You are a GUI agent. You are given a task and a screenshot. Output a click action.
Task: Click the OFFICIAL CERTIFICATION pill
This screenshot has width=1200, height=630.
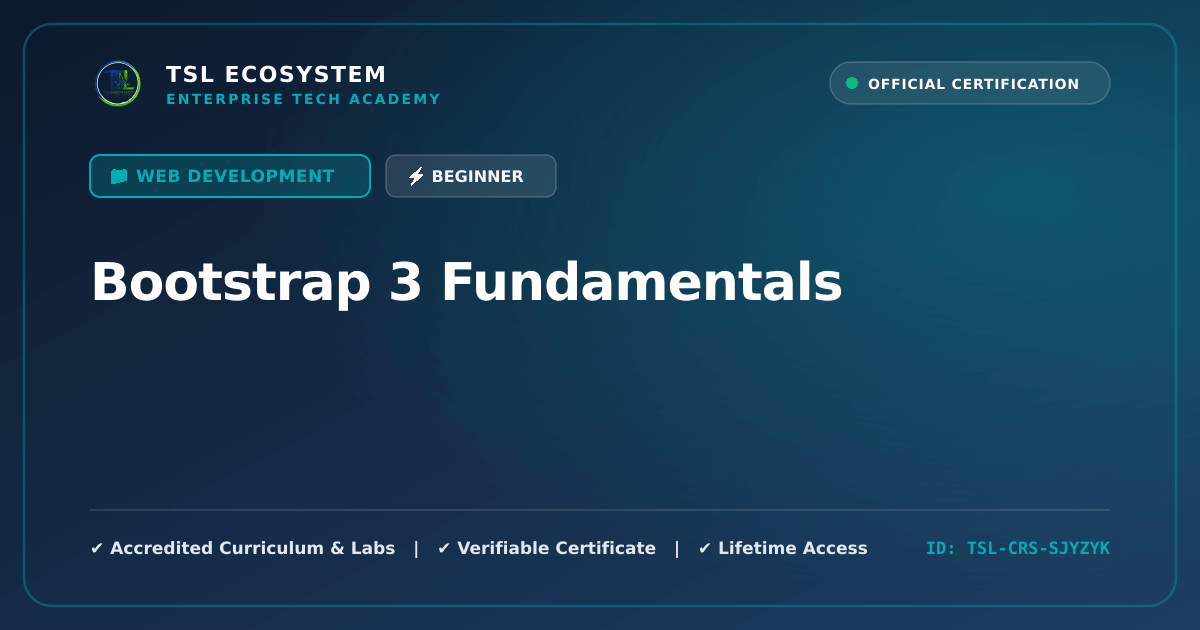coord(970,83)
